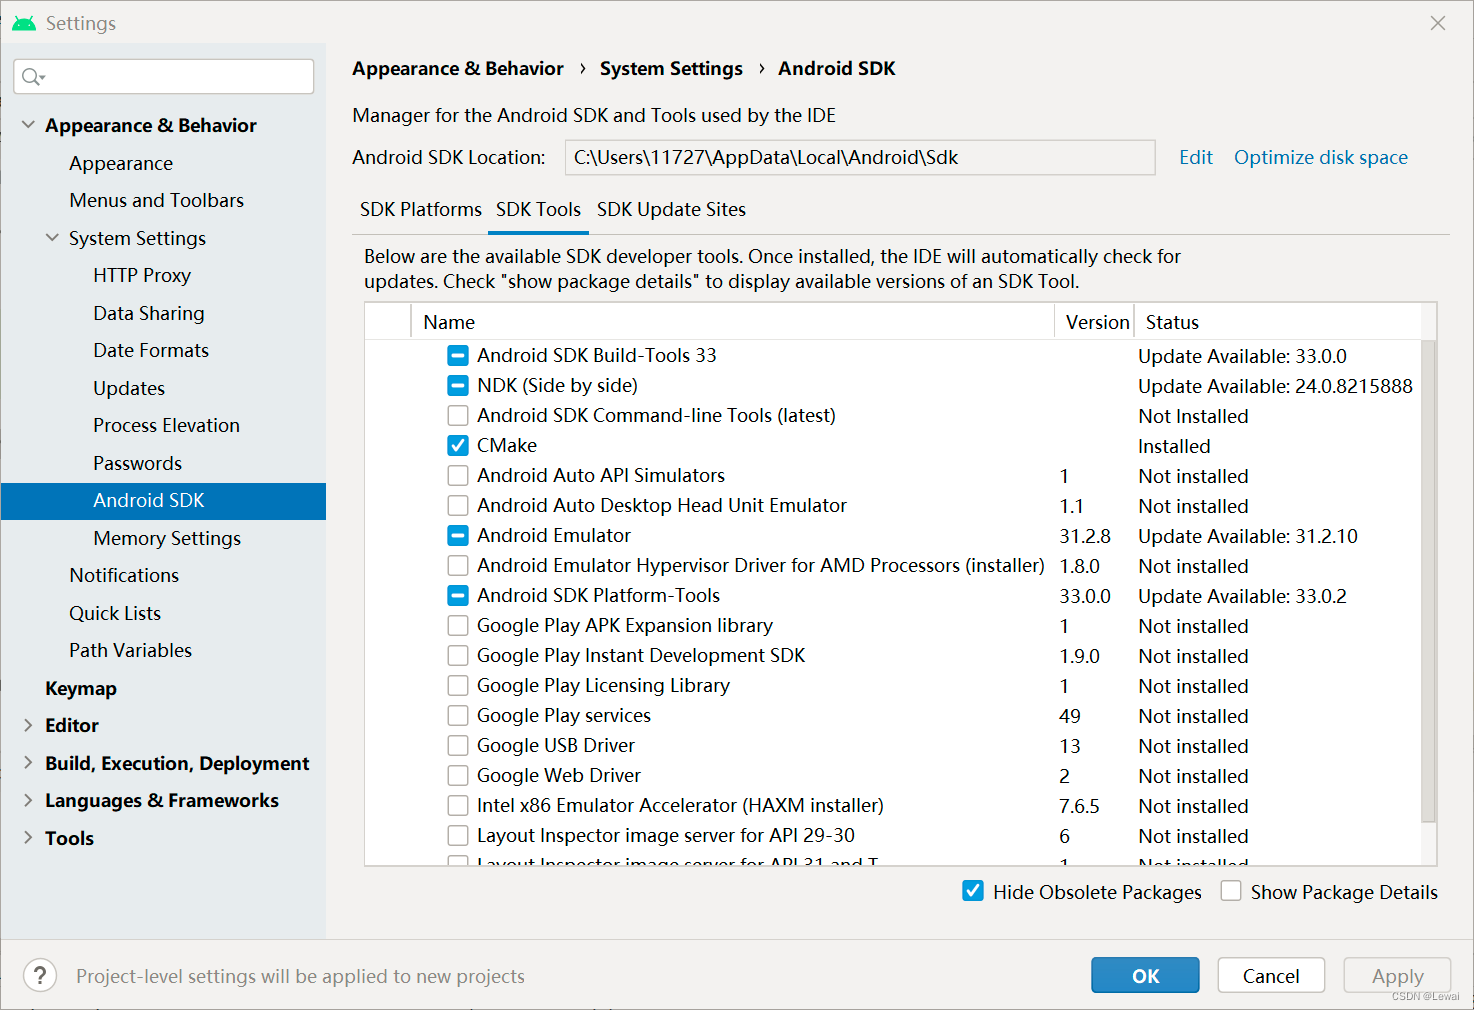Click the Status column header
The image size is (1474, 1010).
pos(1278,322)
